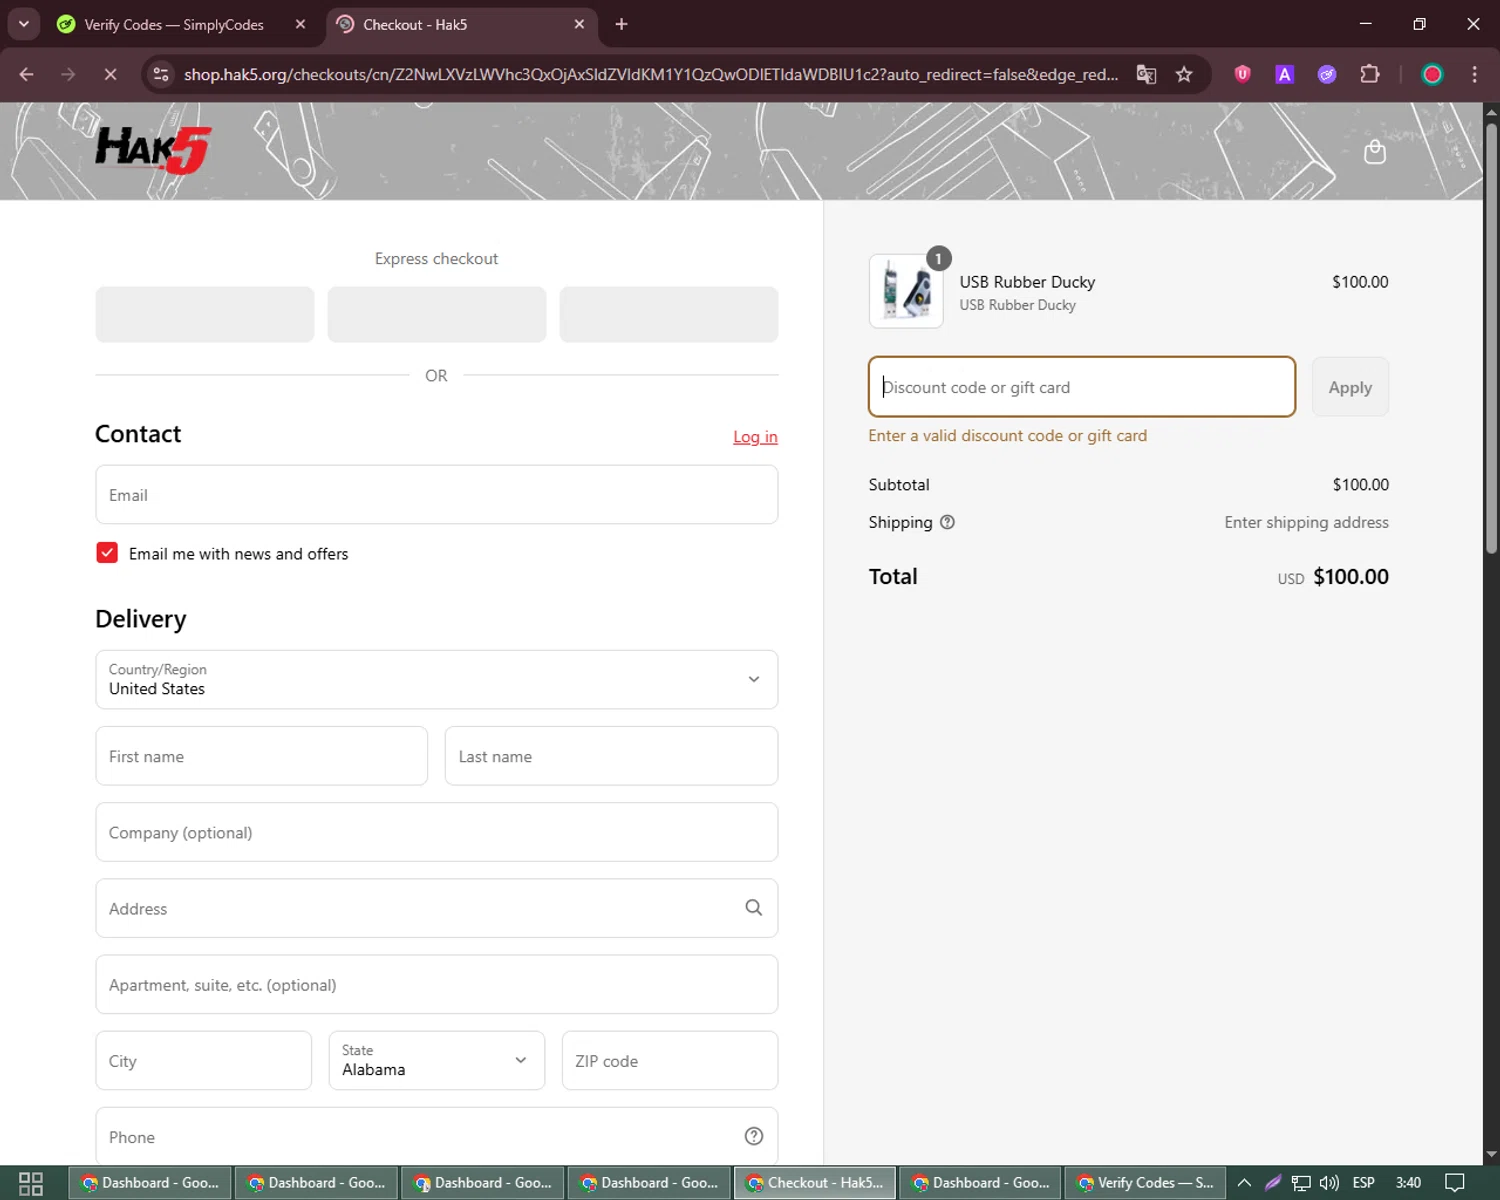Viewport: 1500px width, 1200px height.
Task: Open the Chrome profile avatar
Action: coord(1432,74)
